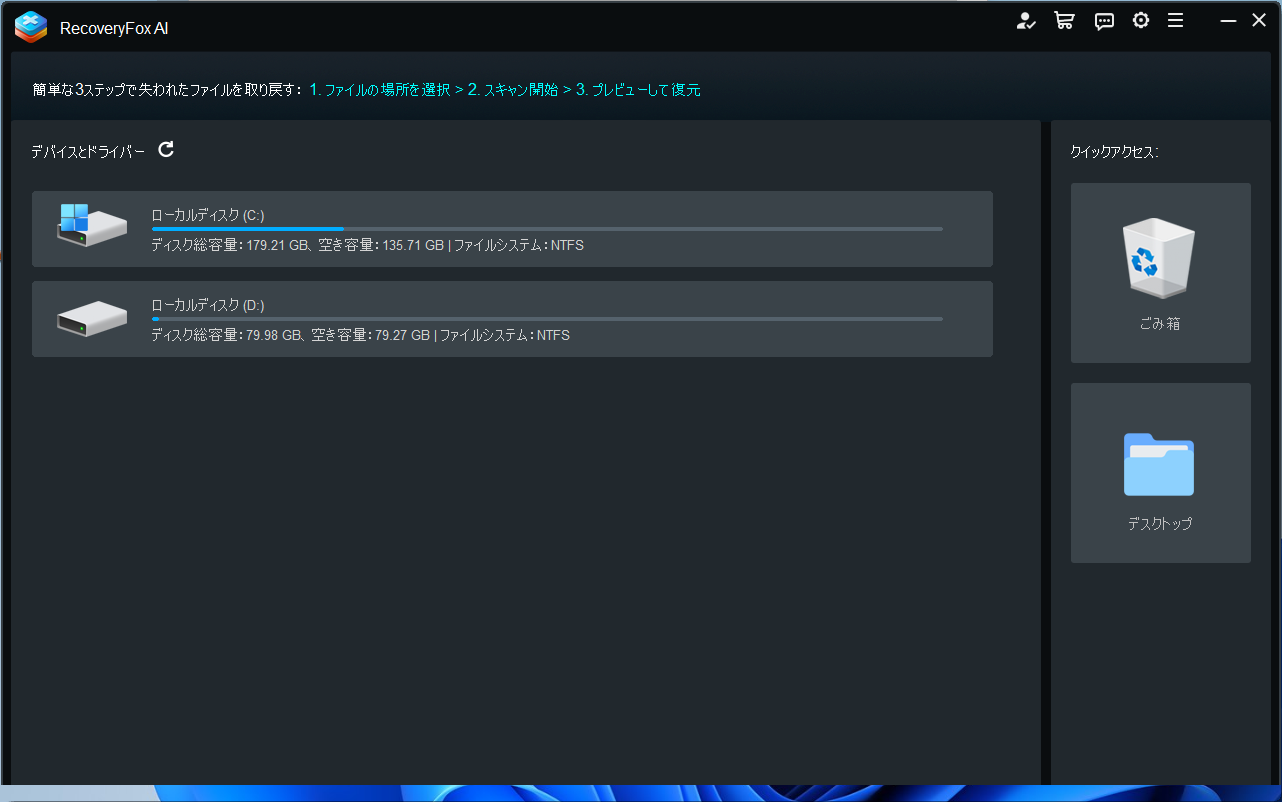
Task: Click the ローカルディスク (D:) label
Action: (208, 305)
